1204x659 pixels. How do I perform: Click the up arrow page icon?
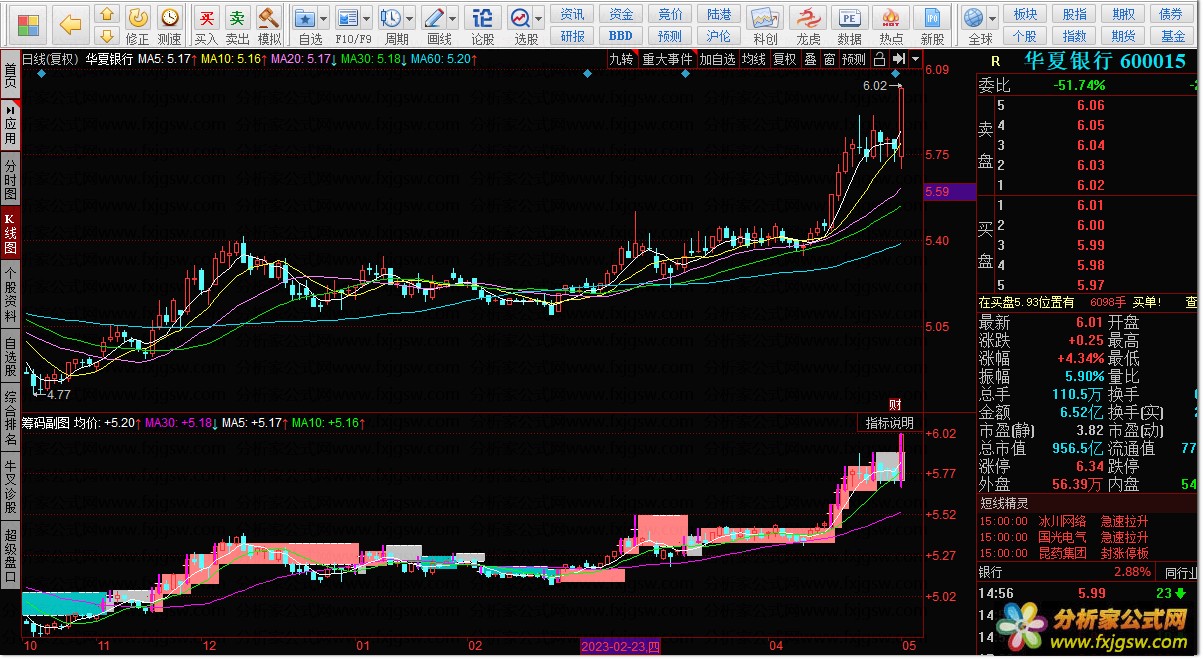pyautogui.click(x=108, y=14)
